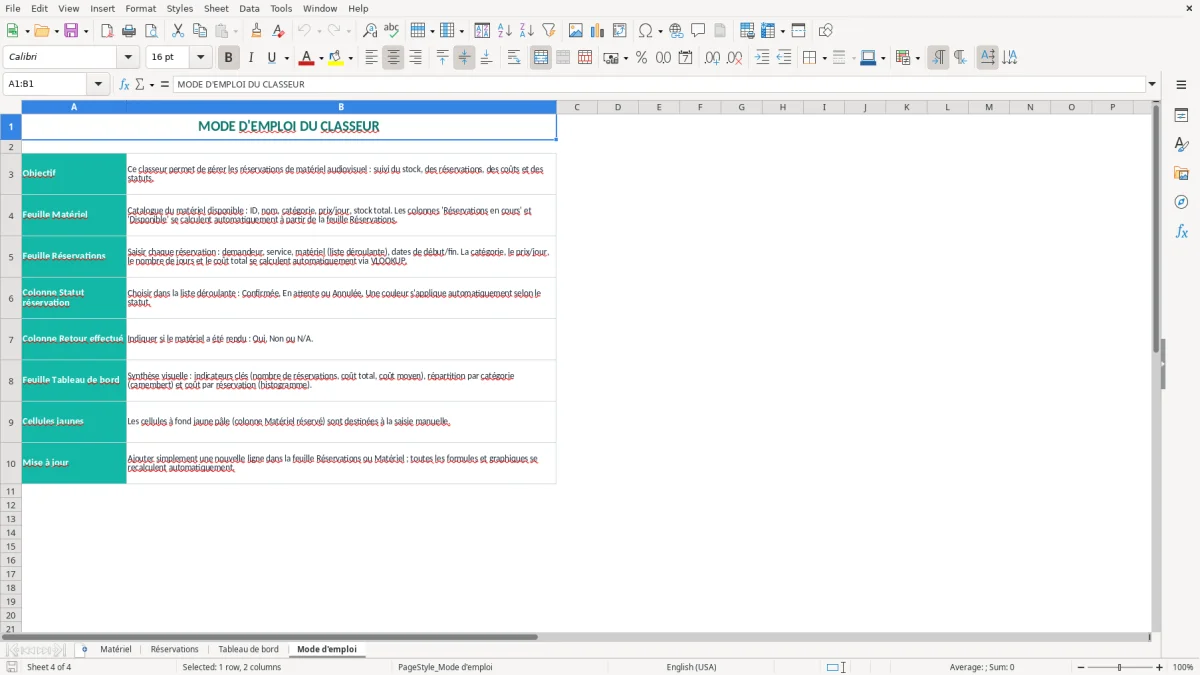Insert a chart
The image size is (1200, 675).
coord(598,31)
